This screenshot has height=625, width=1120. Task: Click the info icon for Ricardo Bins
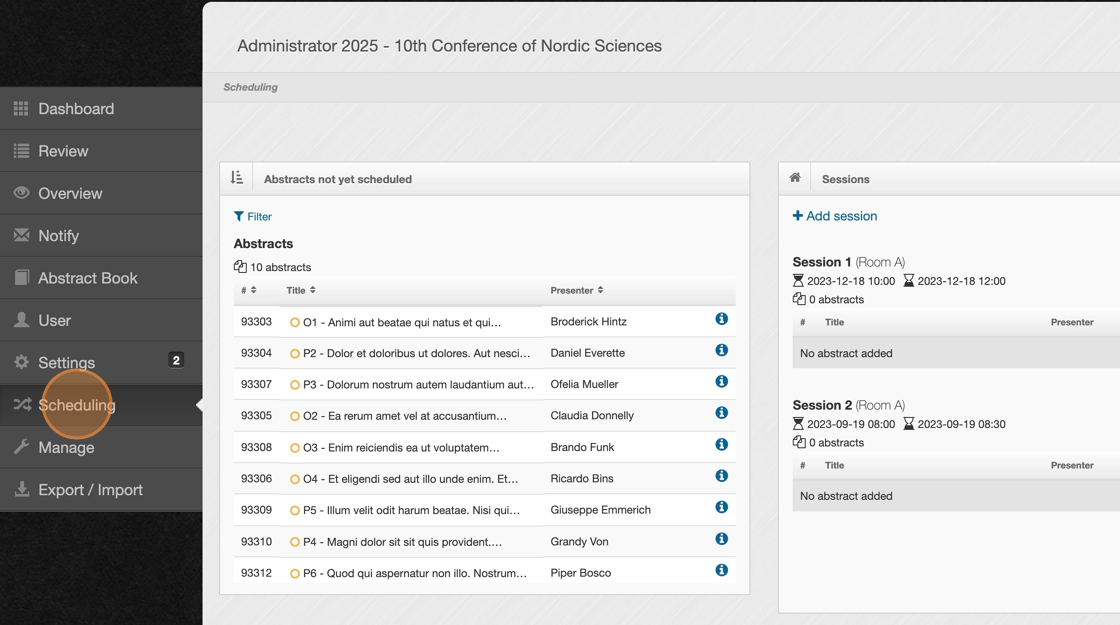(721, 476)
